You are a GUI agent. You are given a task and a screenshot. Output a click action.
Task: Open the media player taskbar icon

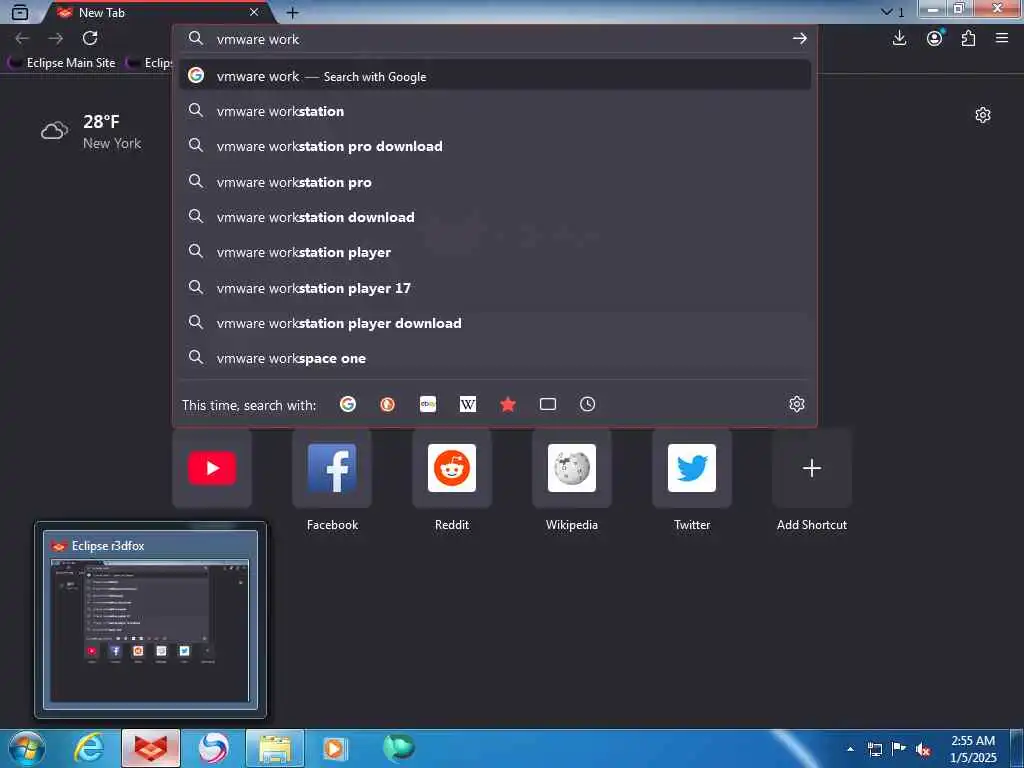[336, 748]
